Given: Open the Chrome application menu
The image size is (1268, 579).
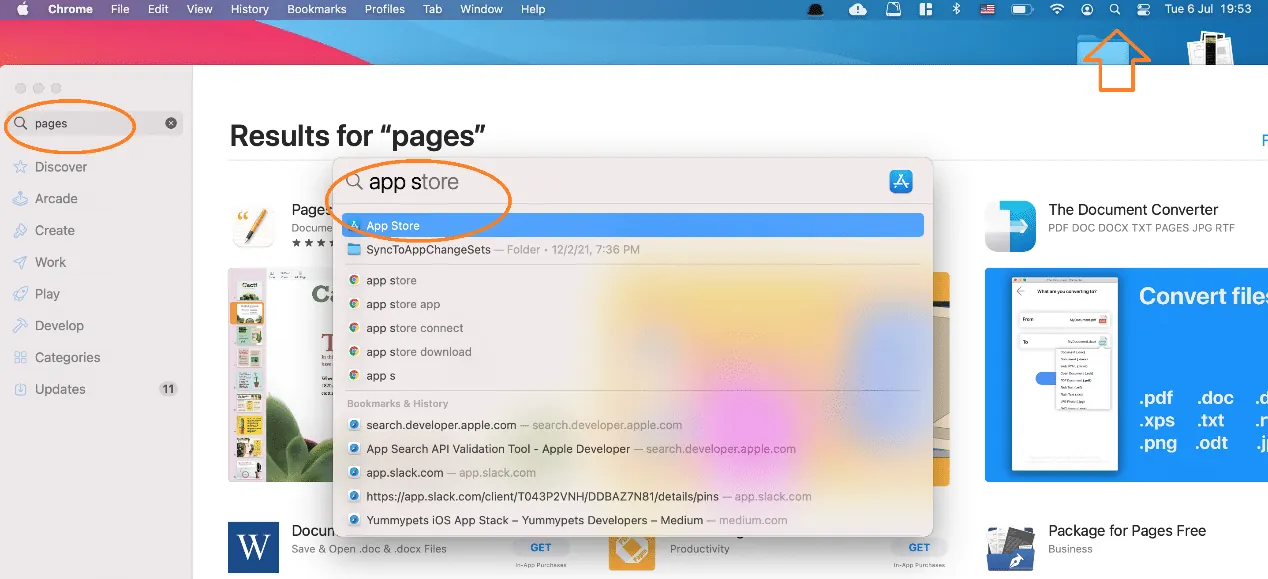Looking at the screenshot, I should pyautogui.click(x=70, y=9).
